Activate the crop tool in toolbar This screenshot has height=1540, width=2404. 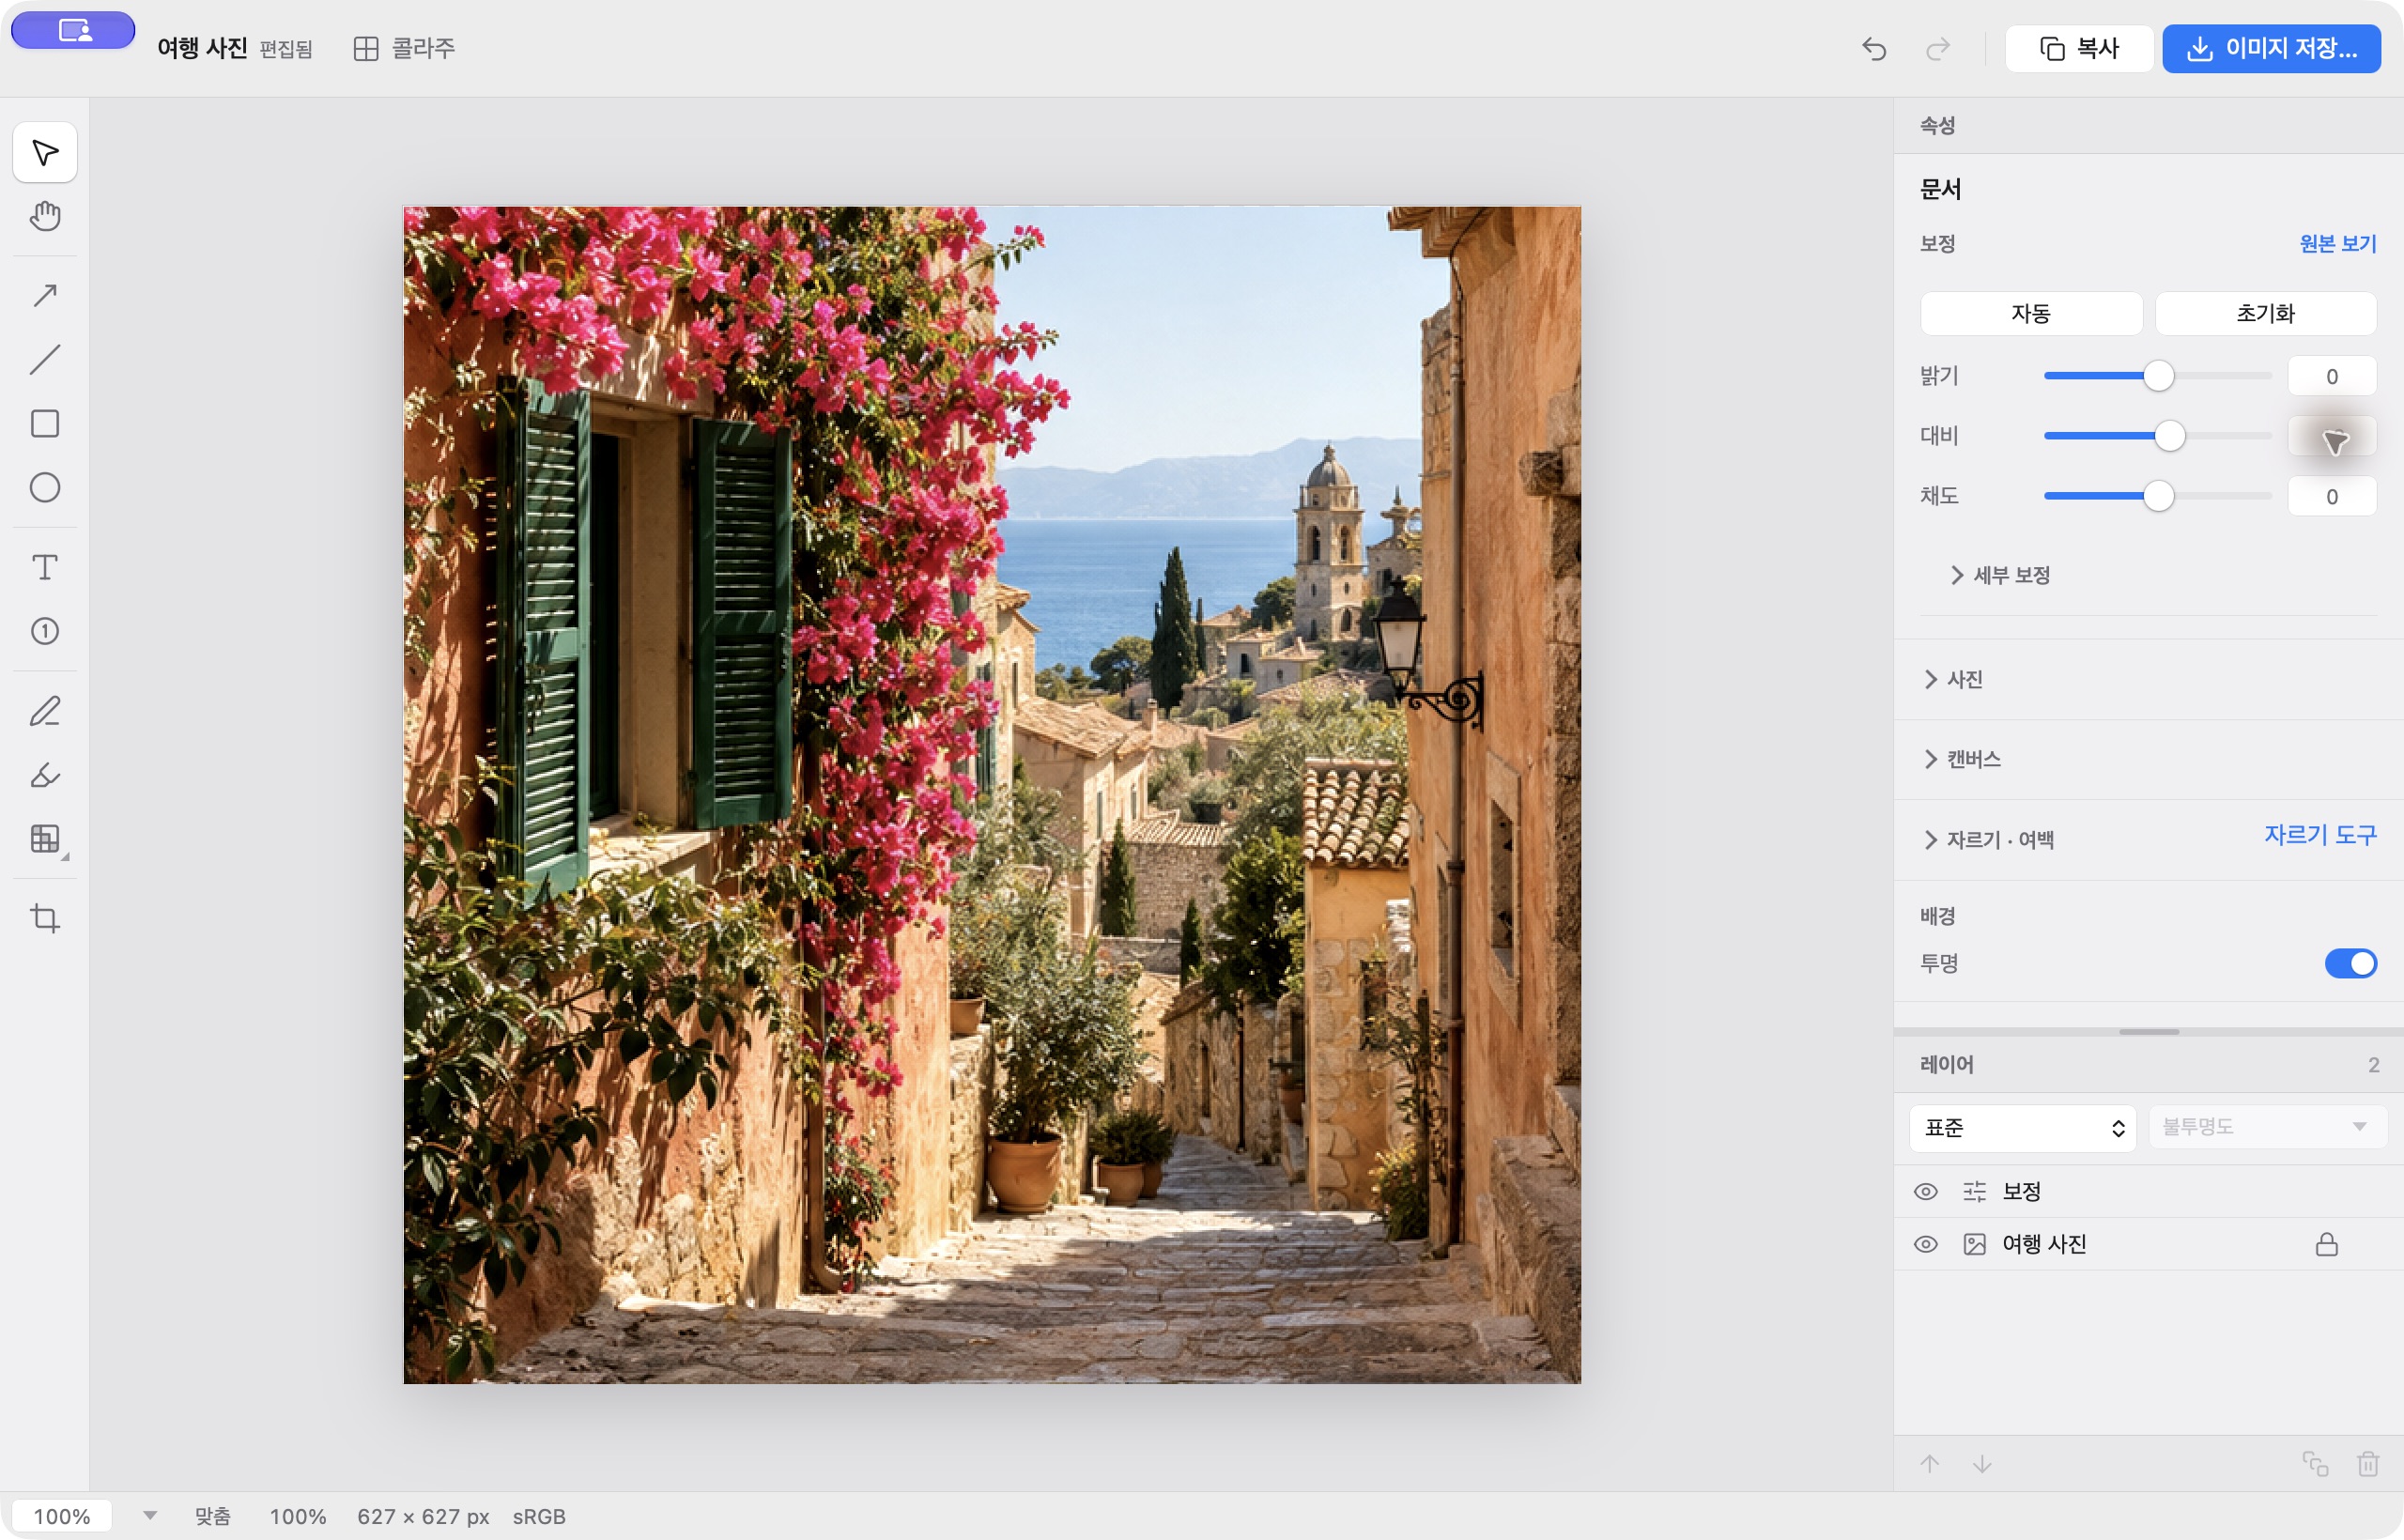45,918
